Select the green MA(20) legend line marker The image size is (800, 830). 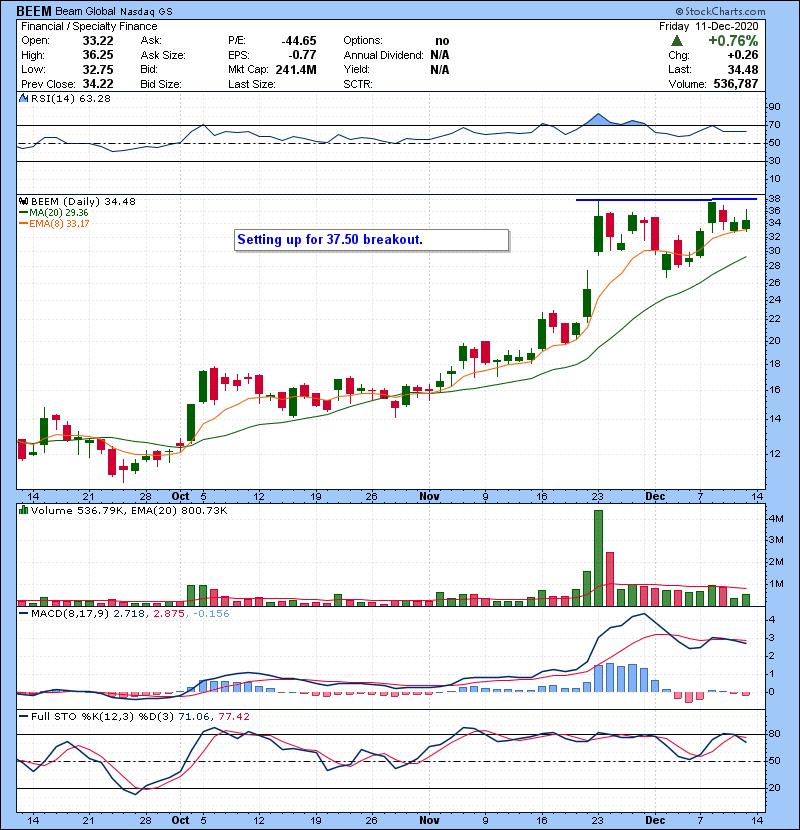point(24,213)
